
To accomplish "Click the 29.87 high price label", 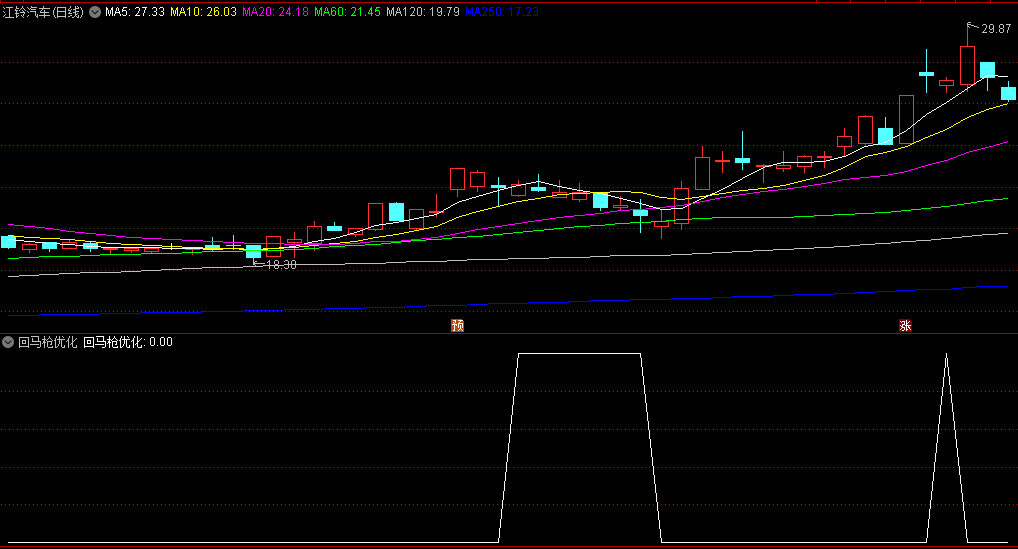I will pos(996,29).
